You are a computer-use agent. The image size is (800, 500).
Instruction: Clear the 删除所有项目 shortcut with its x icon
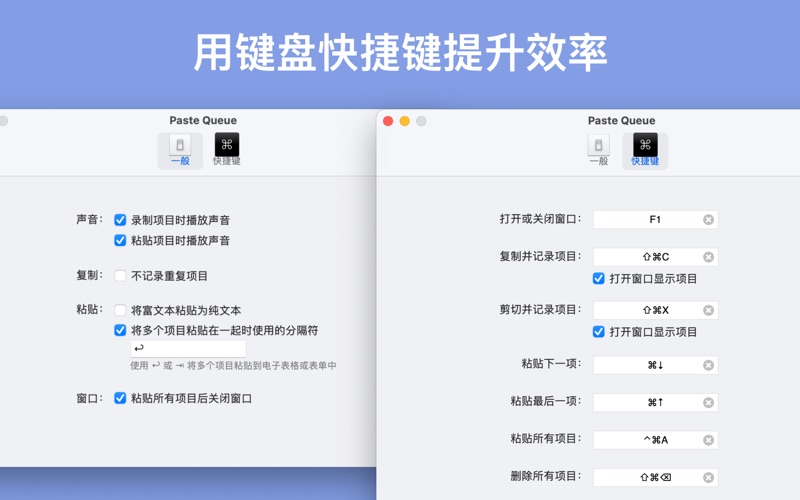708,478
